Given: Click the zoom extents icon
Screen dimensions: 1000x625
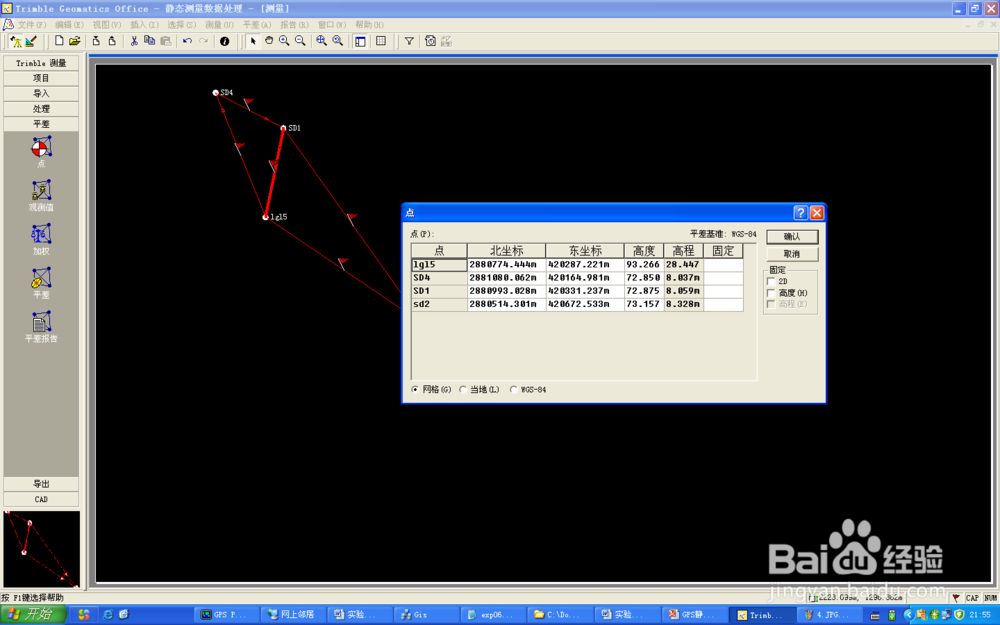Looking at the screenshot, I should [x=321, y=41].
